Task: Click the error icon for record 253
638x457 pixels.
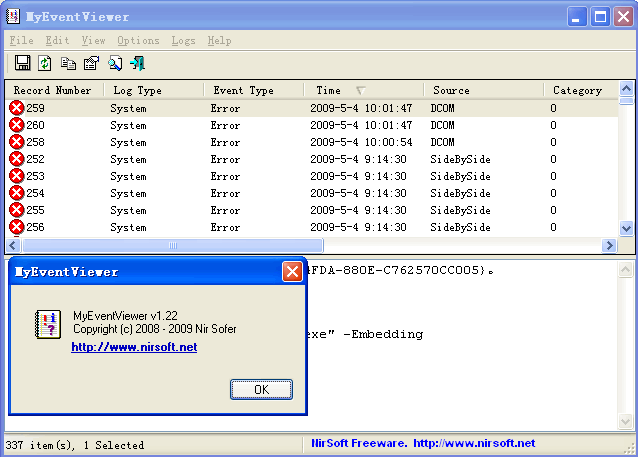Action: 17,176
